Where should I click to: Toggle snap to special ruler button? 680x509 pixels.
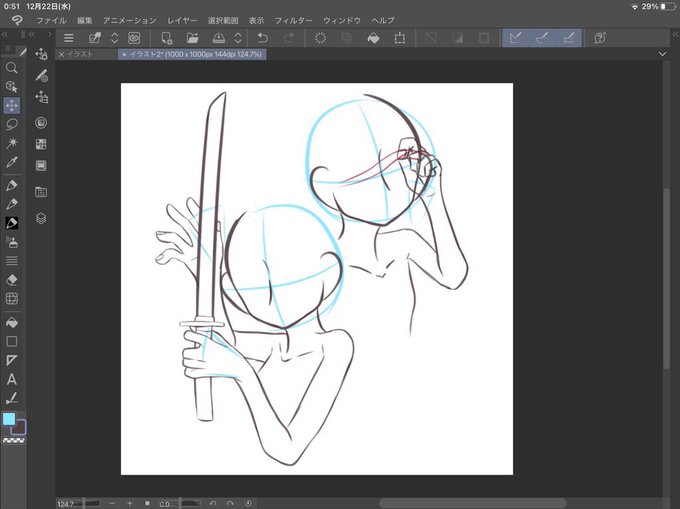542,38
